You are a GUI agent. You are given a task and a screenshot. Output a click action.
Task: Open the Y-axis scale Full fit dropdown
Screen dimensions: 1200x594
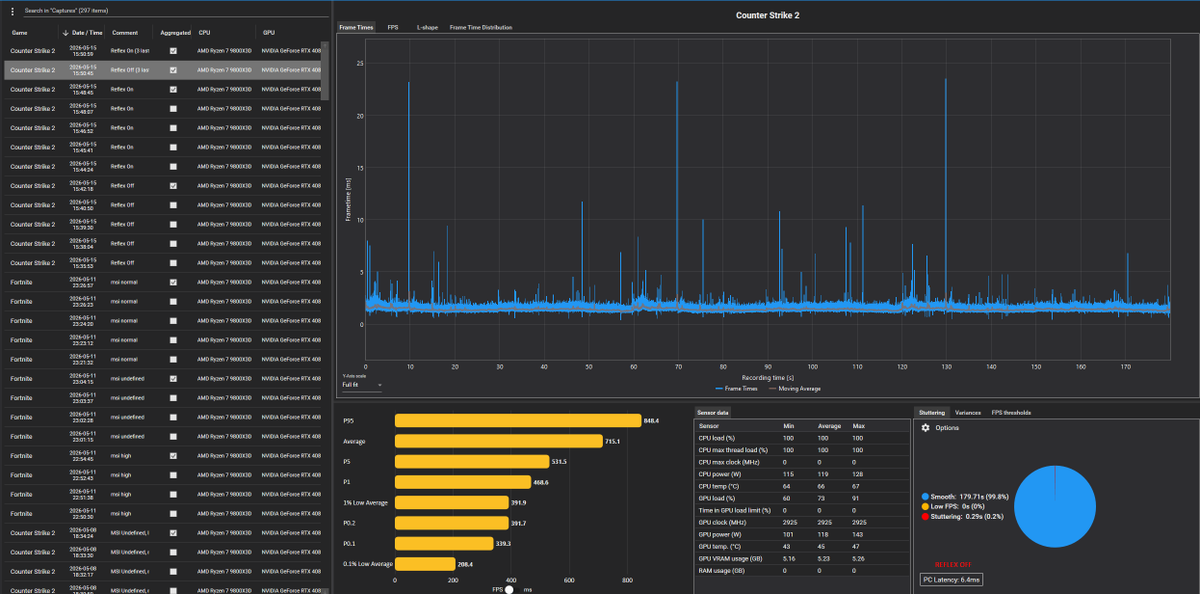click(x=362, y=384)
